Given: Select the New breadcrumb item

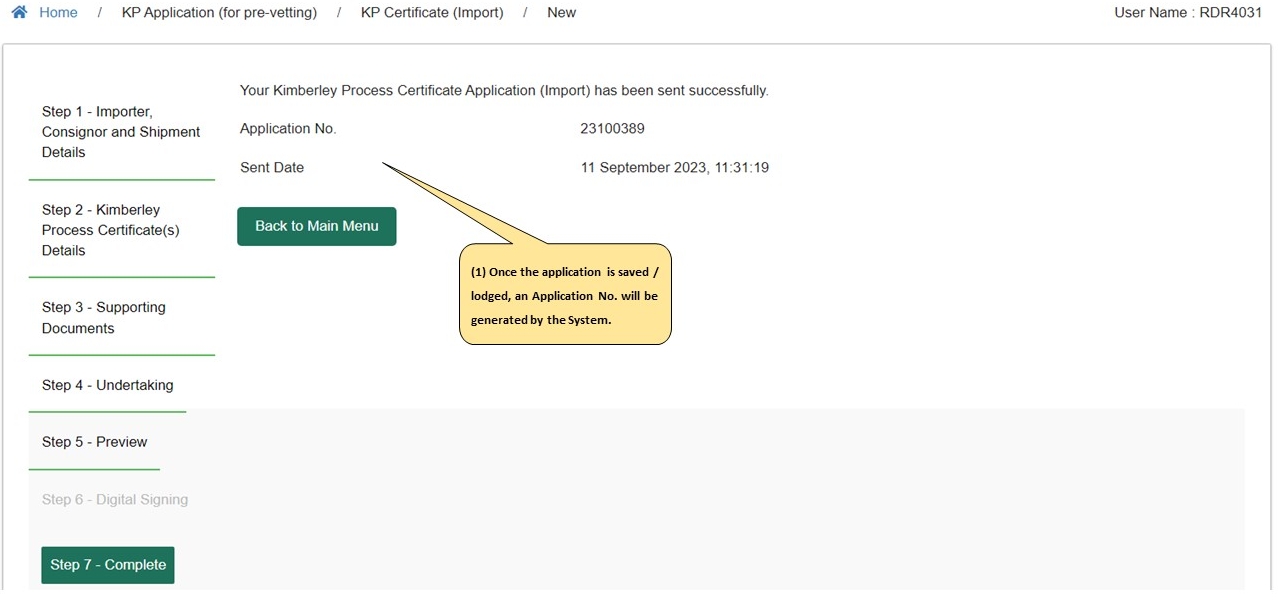Looking at the screenshot, I should 561,13.
